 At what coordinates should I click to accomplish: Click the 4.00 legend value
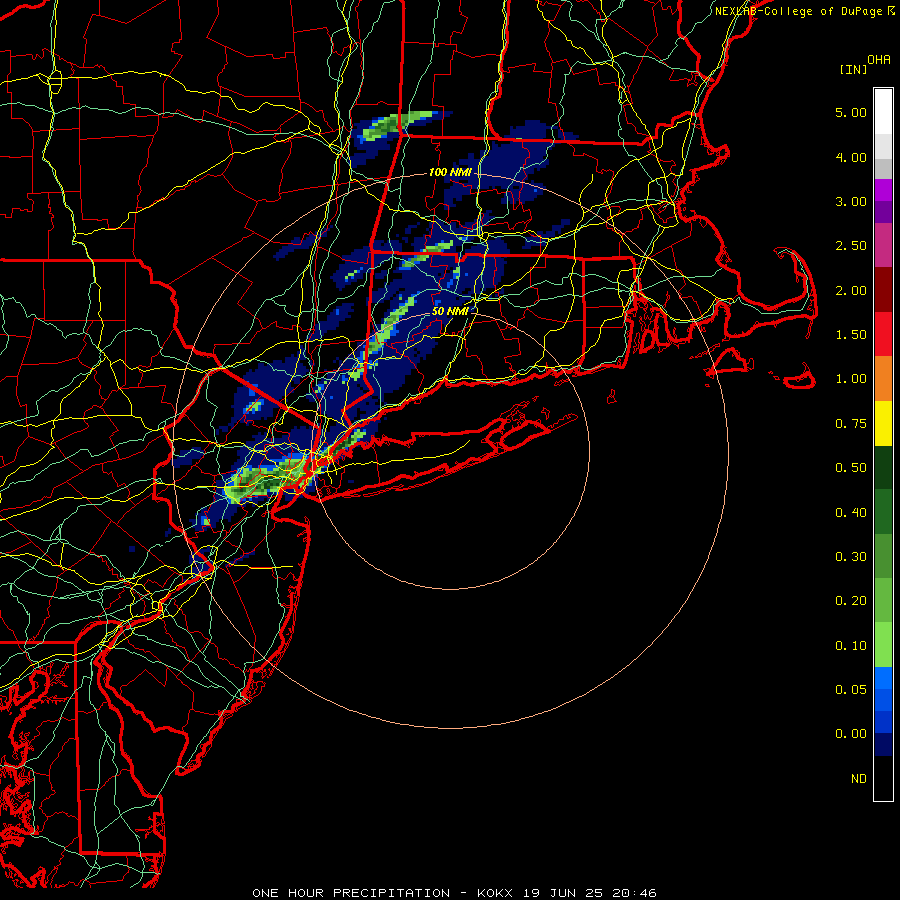[851, 157]
